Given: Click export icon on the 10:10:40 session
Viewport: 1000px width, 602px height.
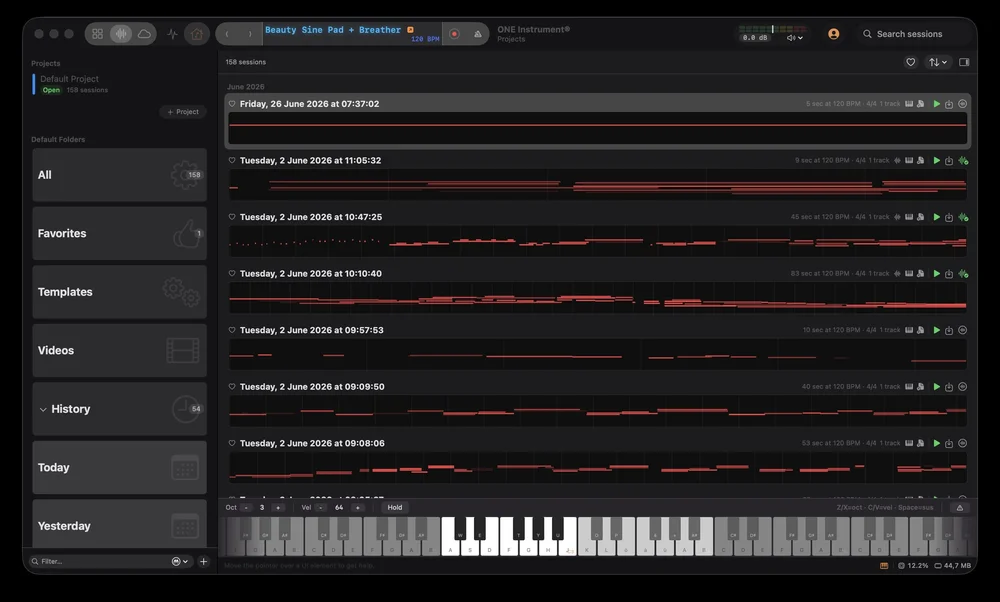Looking at the screenshot, I should (x=949, y=274).
